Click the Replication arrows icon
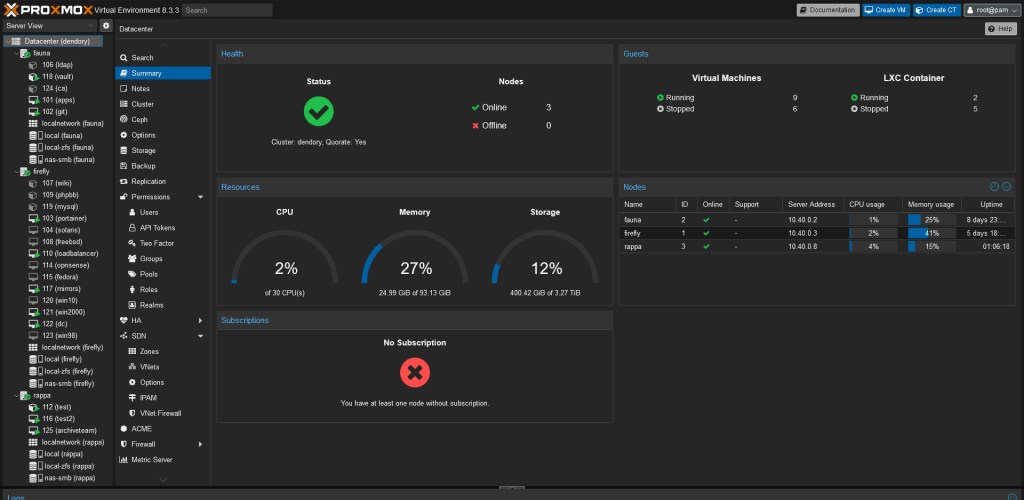This screenshot has height=500, width=1024. tap(124, 181)
